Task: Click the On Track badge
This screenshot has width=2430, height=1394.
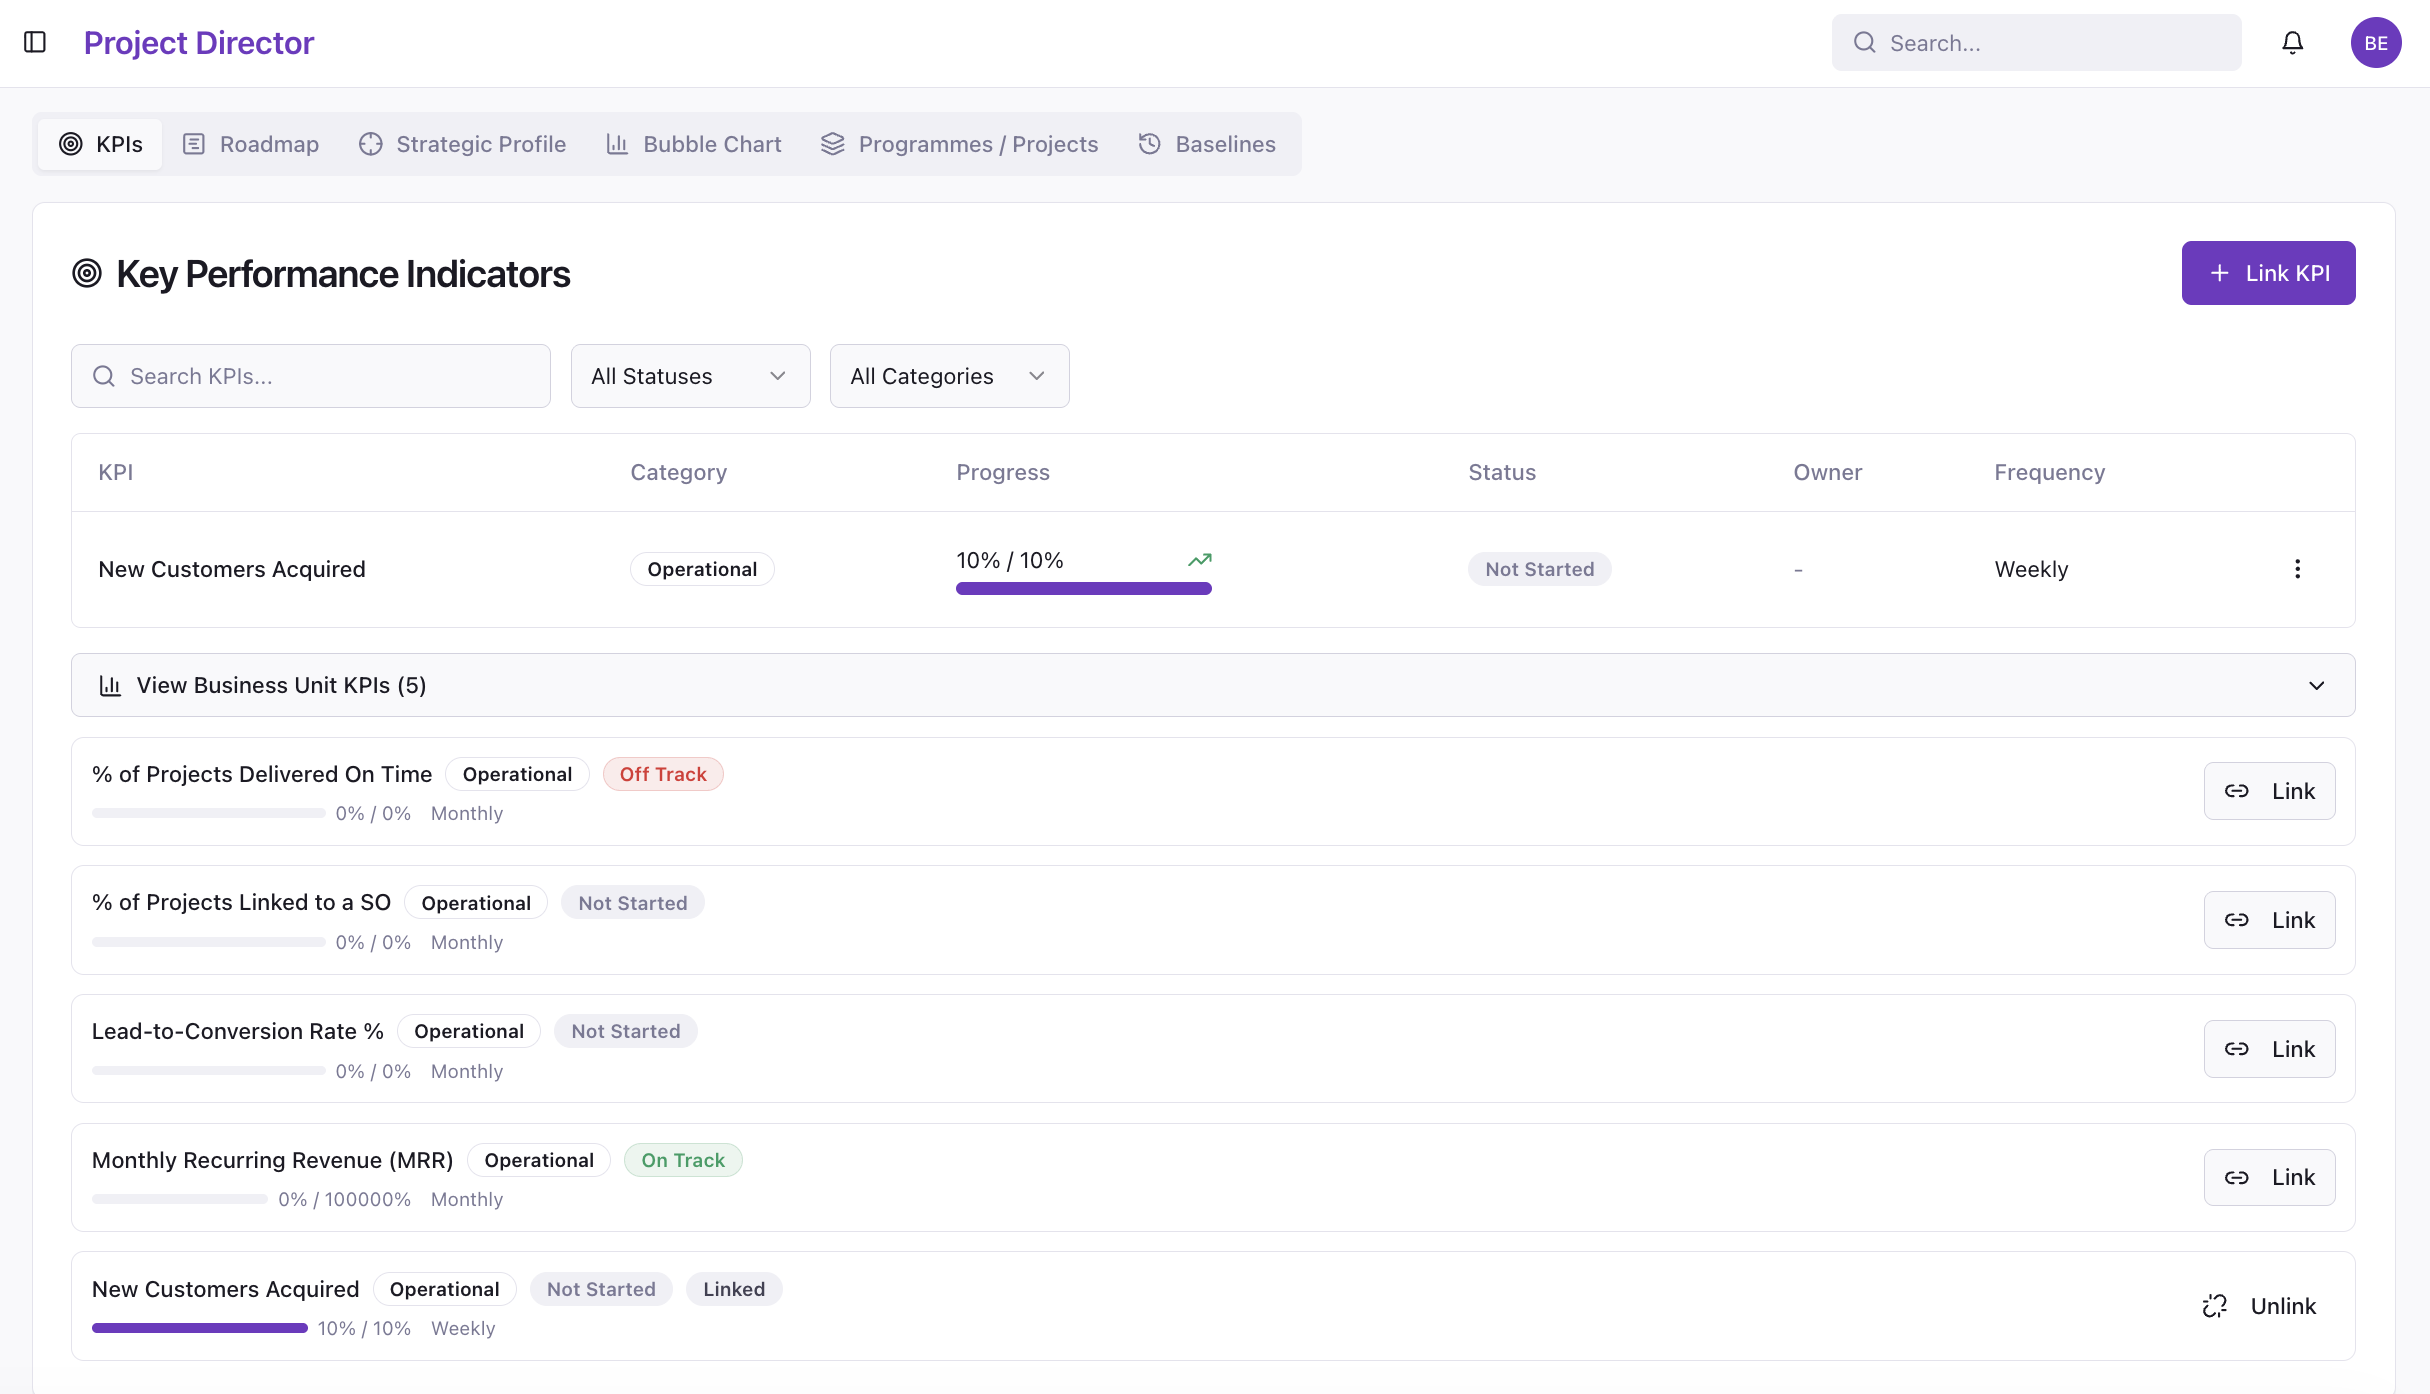Action: (683, 1160)
